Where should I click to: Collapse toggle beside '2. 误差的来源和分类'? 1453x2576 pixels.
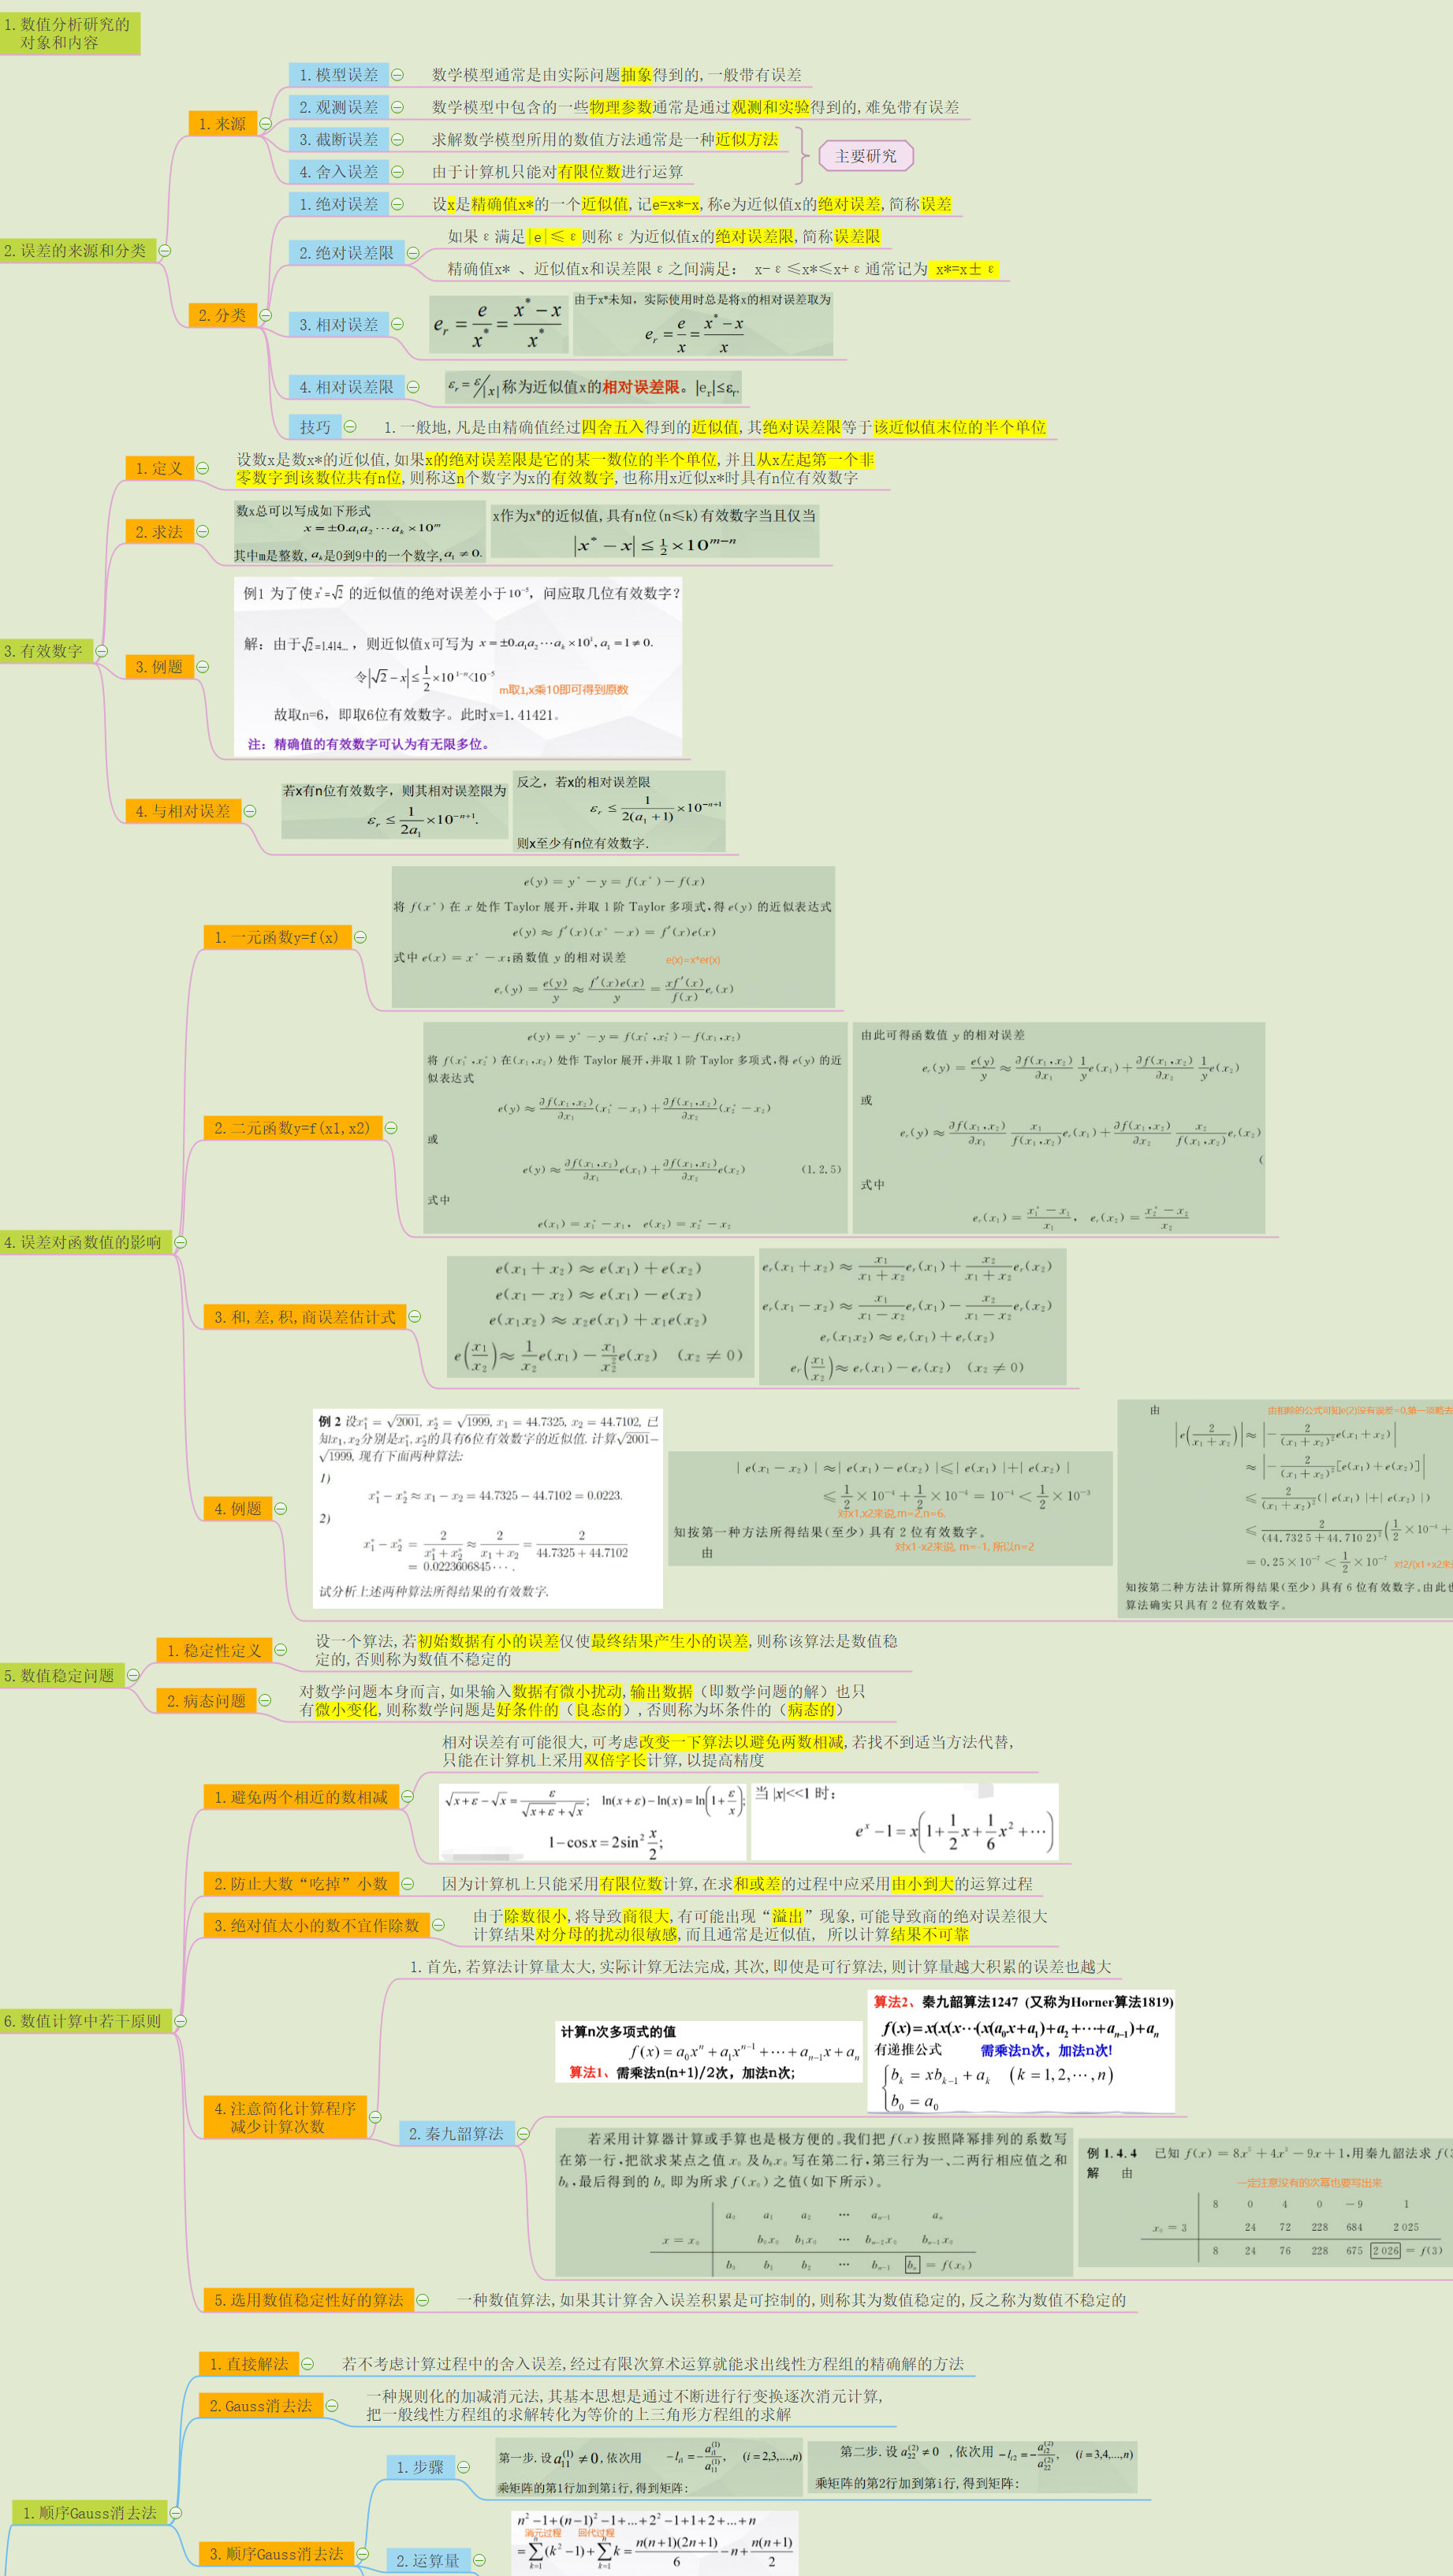point(165,251)
